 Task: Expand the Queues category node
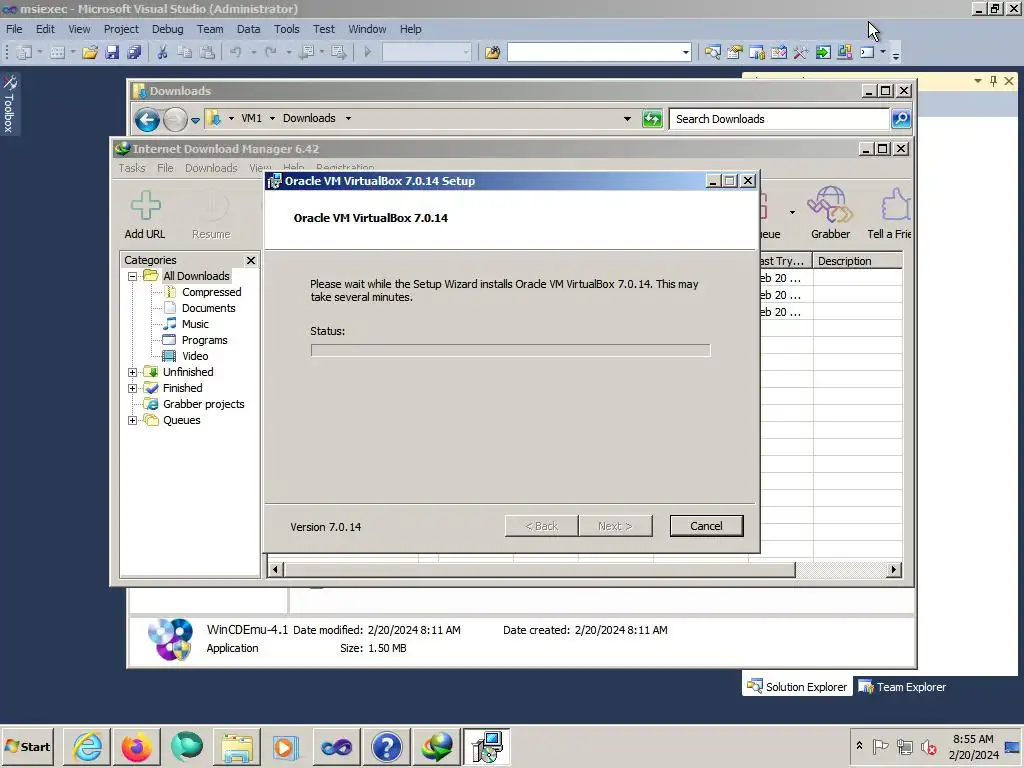tap(133, 421)
